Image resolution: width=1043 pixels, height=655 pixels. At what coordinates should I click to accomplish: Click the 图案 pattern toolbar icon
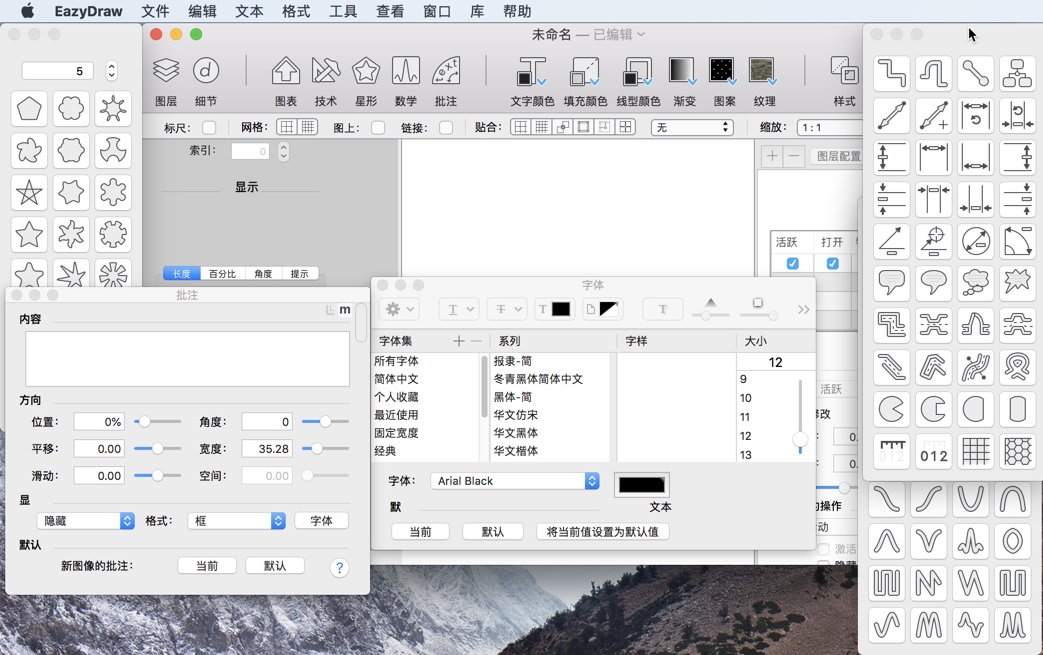[724, 70]
